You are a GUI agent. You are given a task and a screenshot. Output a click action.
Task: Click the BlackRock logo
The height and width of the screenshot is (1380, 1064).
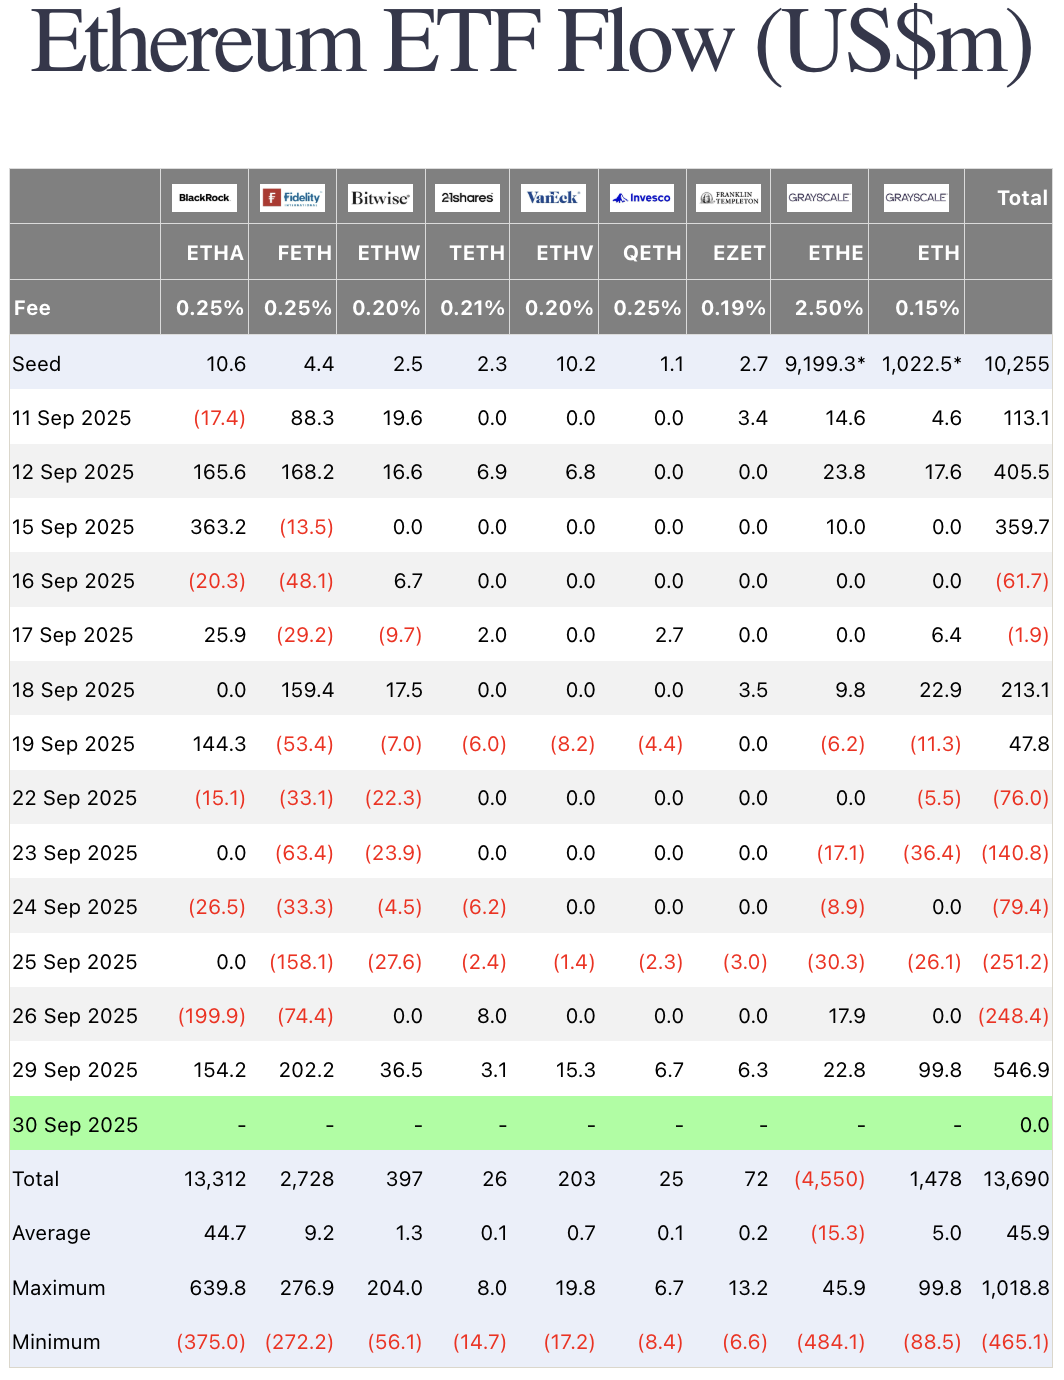[x=204, y=197]
